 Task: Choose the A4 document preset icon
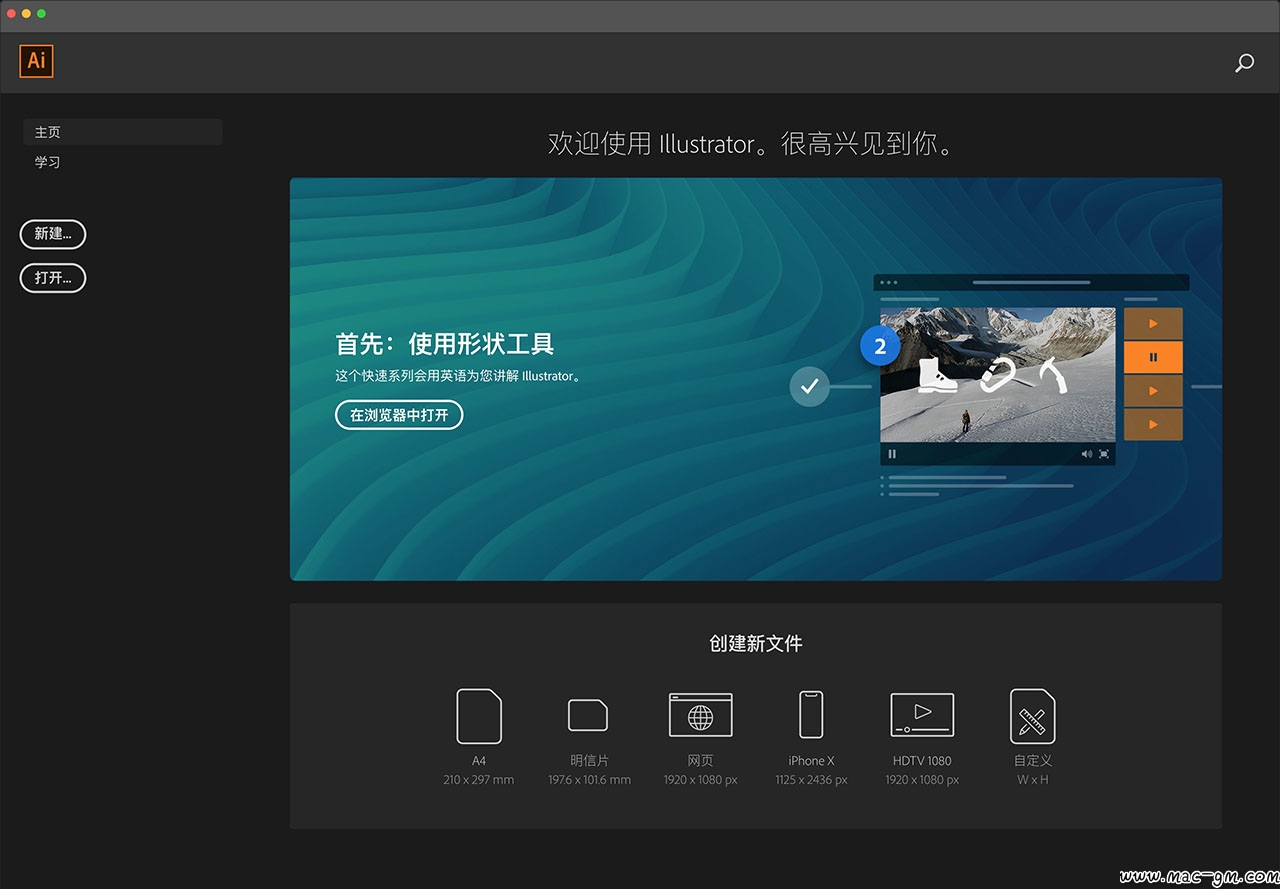click(x=479, y=716)
